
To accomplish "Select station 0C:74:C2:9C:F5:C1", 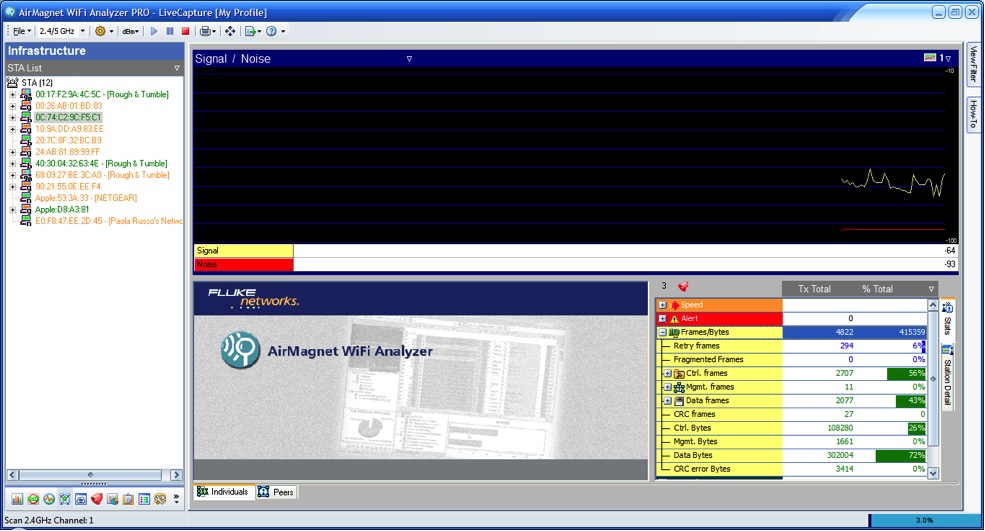I will pos(68,117).
